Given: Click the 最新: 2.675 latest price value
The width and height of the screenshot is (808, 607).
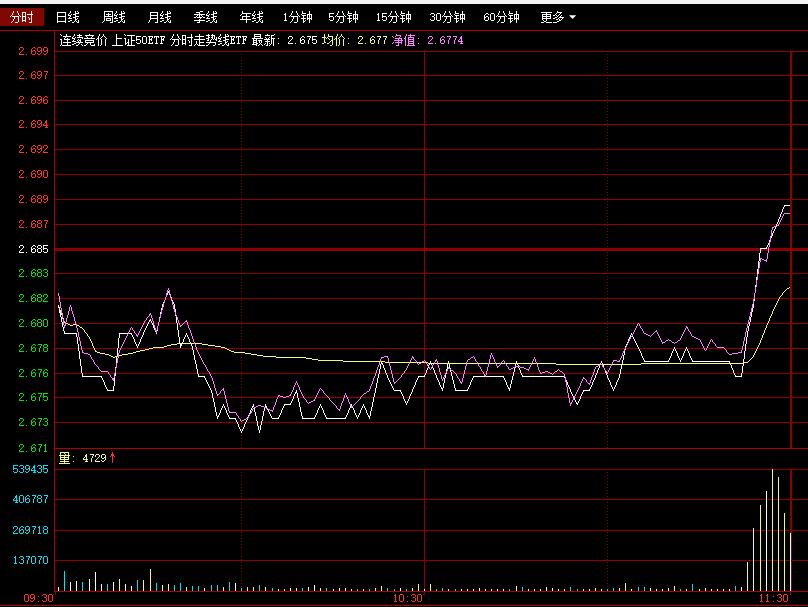Looking at the screenshot, I should (284, 40).
